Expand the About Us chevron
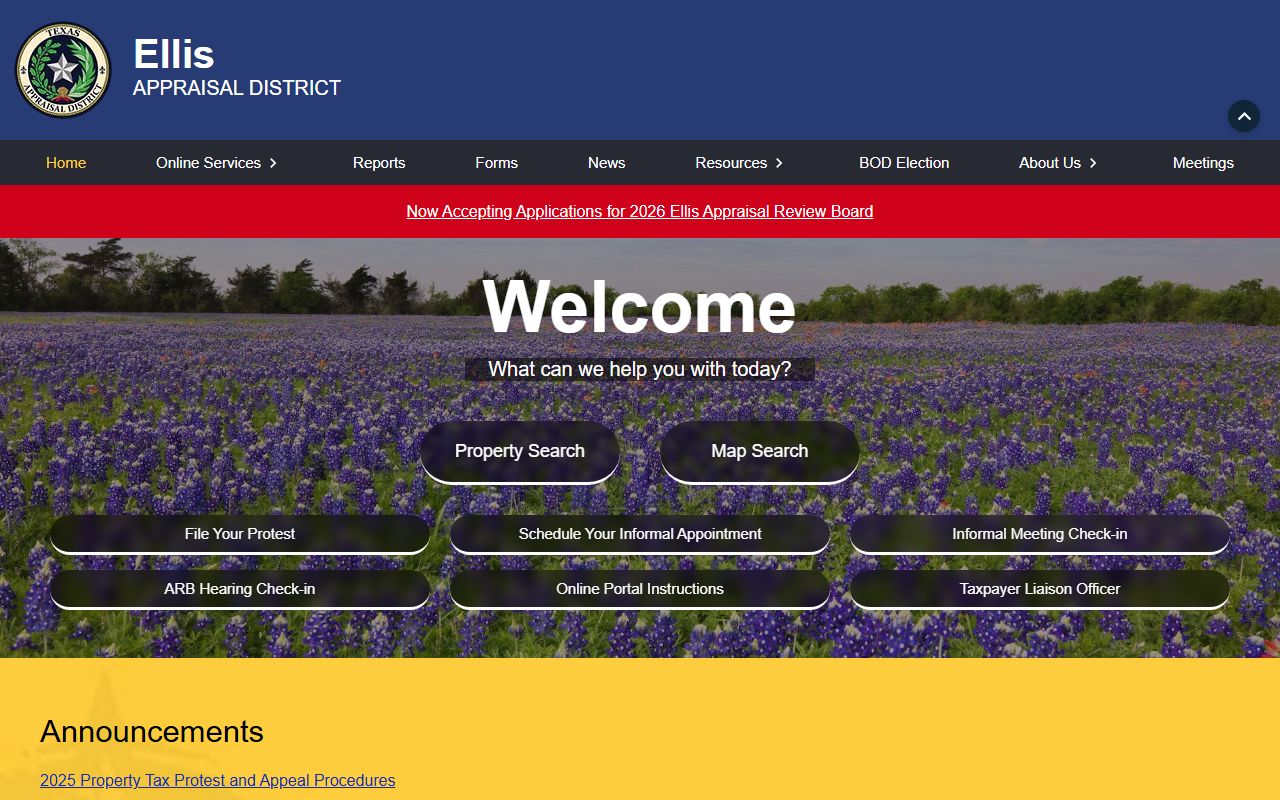Image resolution: width=1280 pixels, height=800 pixels. pyautogui.click(x=1093, y=163)
